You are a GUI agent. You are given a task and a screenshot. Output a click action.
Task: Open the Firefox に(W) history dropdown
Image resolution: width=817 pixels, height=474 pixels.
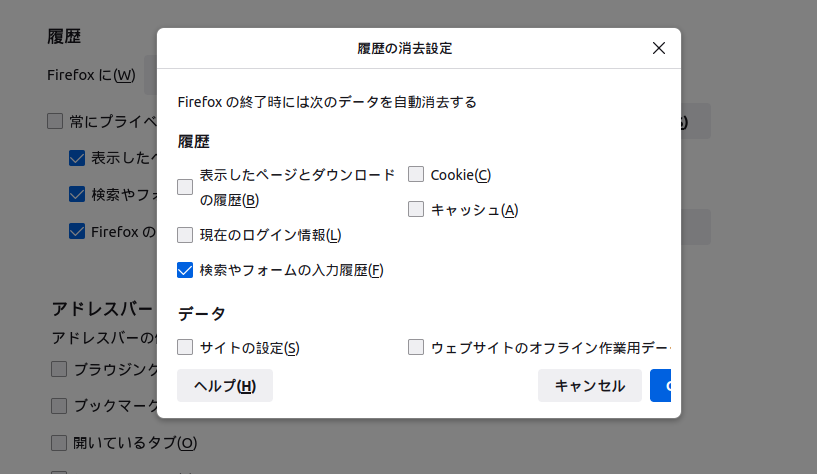pos(150,75)
